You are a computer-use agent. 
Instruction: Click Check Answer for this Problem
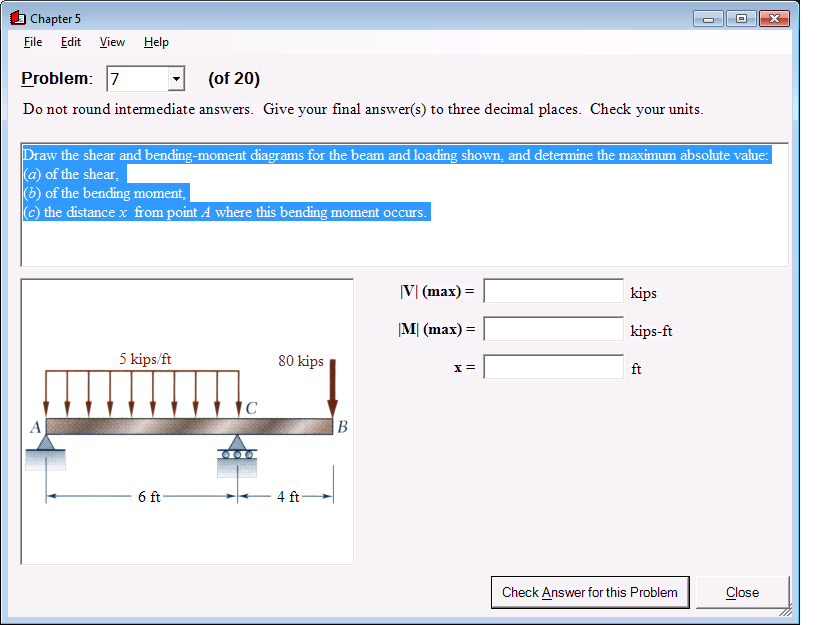tap(589, 592)
